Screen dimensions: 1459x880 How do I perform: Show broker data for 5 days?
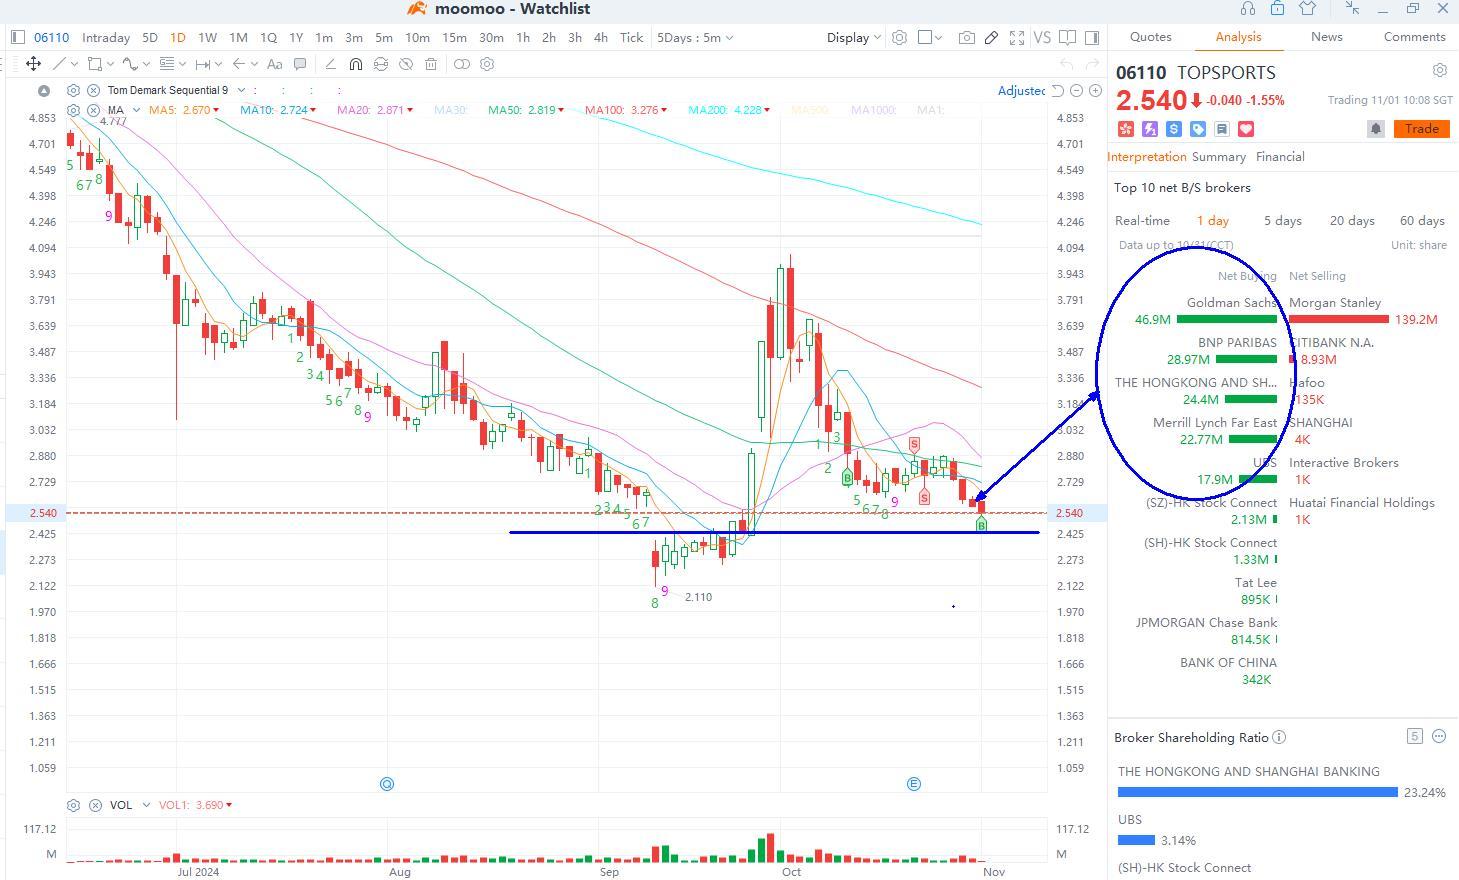pyautogui.click(x=1282, y=221)
